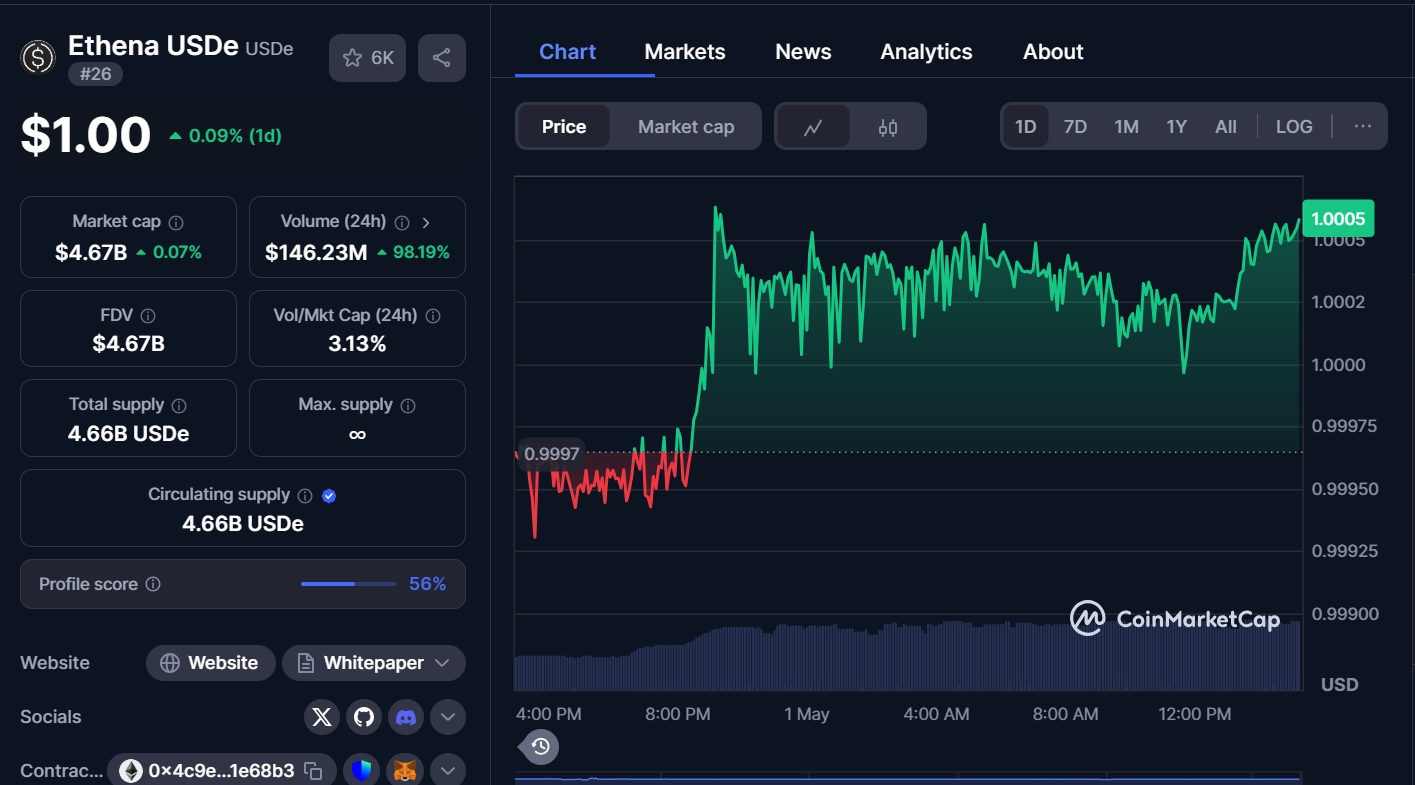
Task: Add token to MetaMask via fox icon
Action: coord(405,771)
